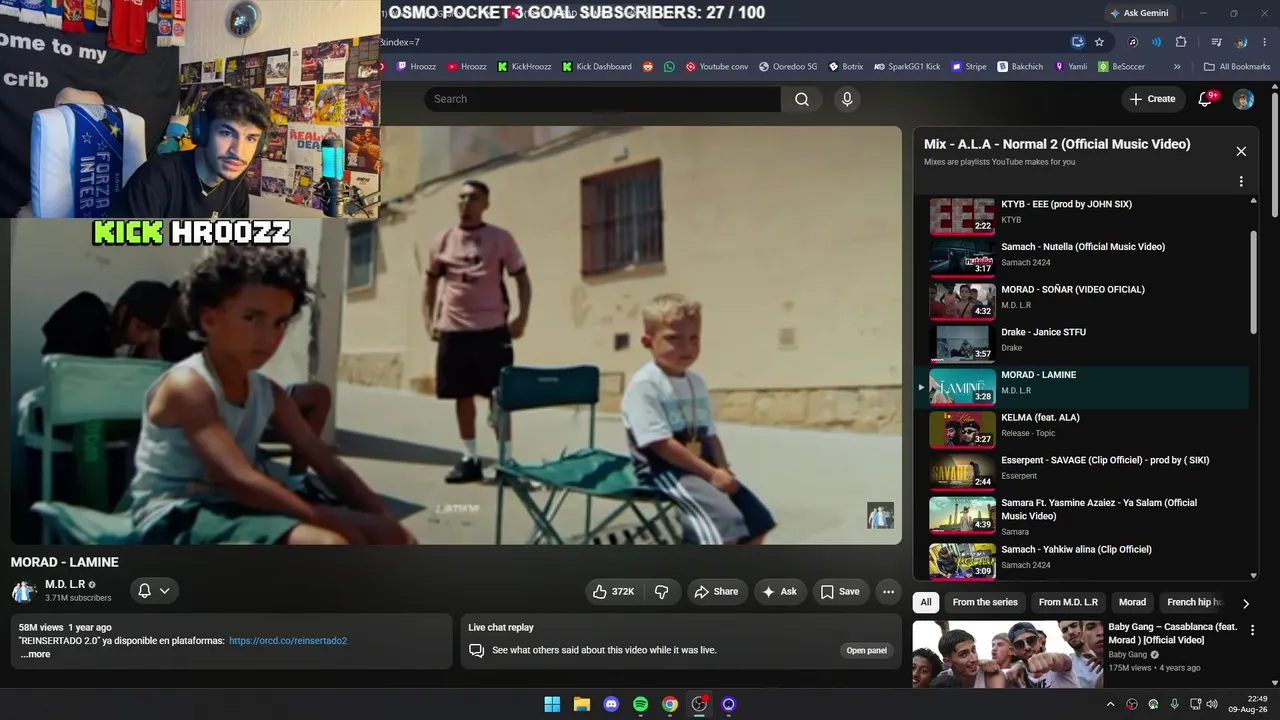The image size is (1280, 720).
Task: Open Windows Start menu
Action: (552, 704)
